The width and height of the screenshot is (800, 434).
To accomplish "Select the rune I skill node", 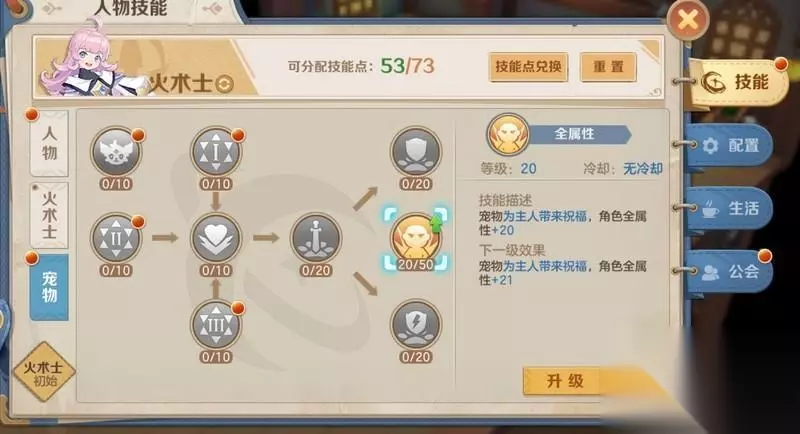I will tap(216, 152).
